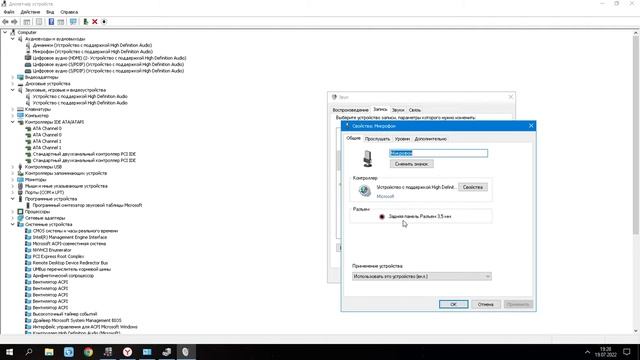Select Программный синтезатор звуковой таблицы Microsoft
This screenshot has height=360, width=640.
coord(87,205)
